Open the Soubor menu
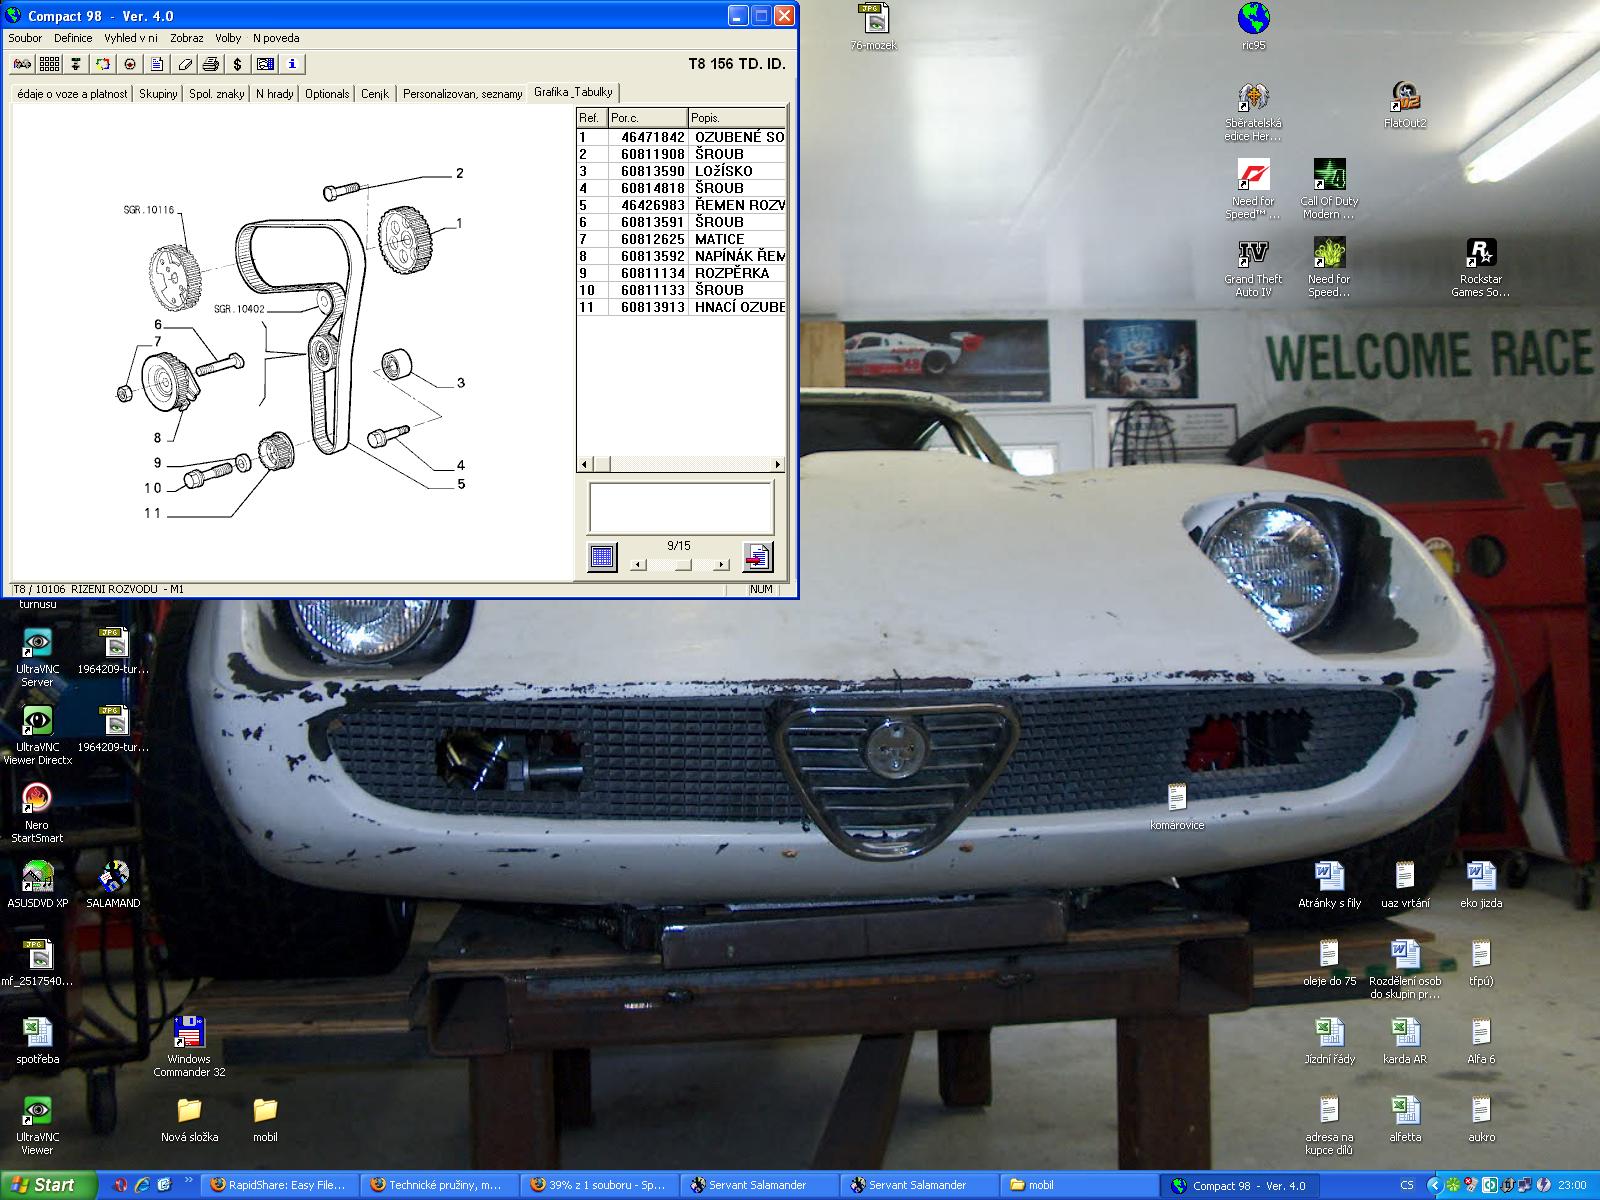 tap(25, 38)
